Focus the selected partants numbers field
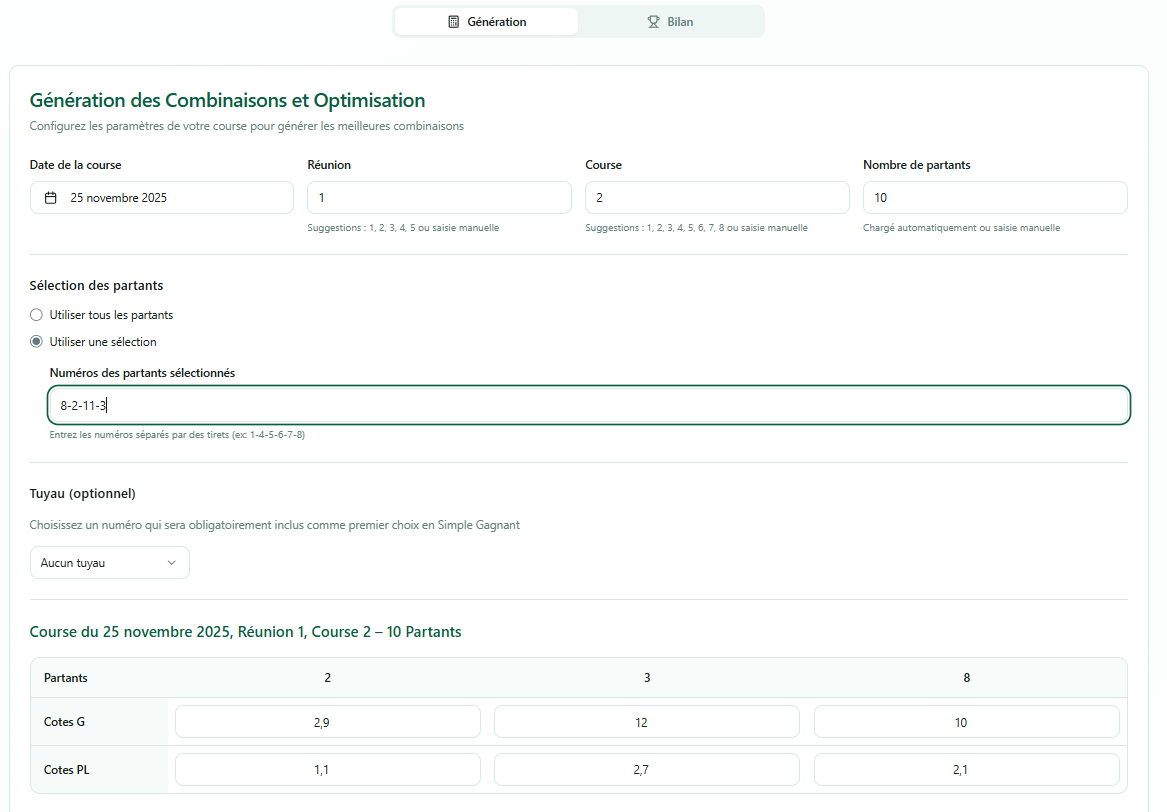The width and height of the screenshot is (1167, 812). pyautogui.click(x=589, y=406)
